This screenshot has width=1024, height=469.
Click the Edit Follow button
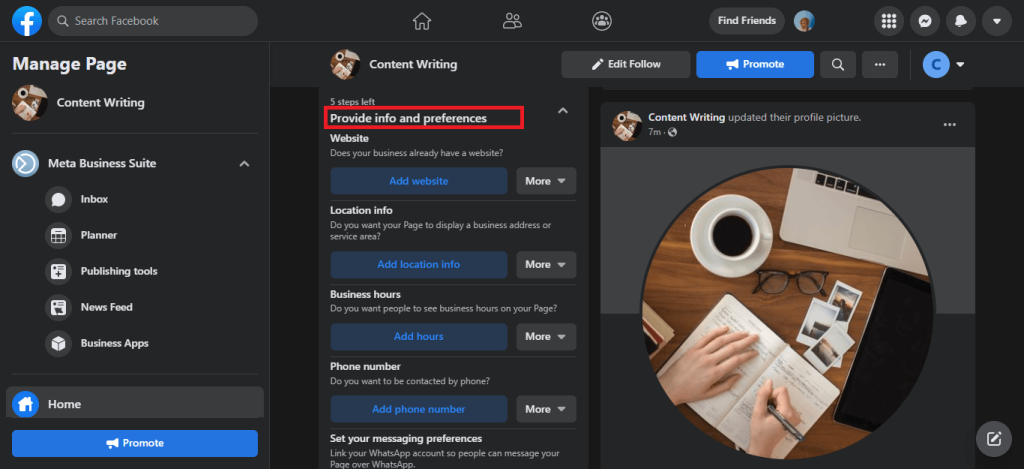[x=626, y=64]
